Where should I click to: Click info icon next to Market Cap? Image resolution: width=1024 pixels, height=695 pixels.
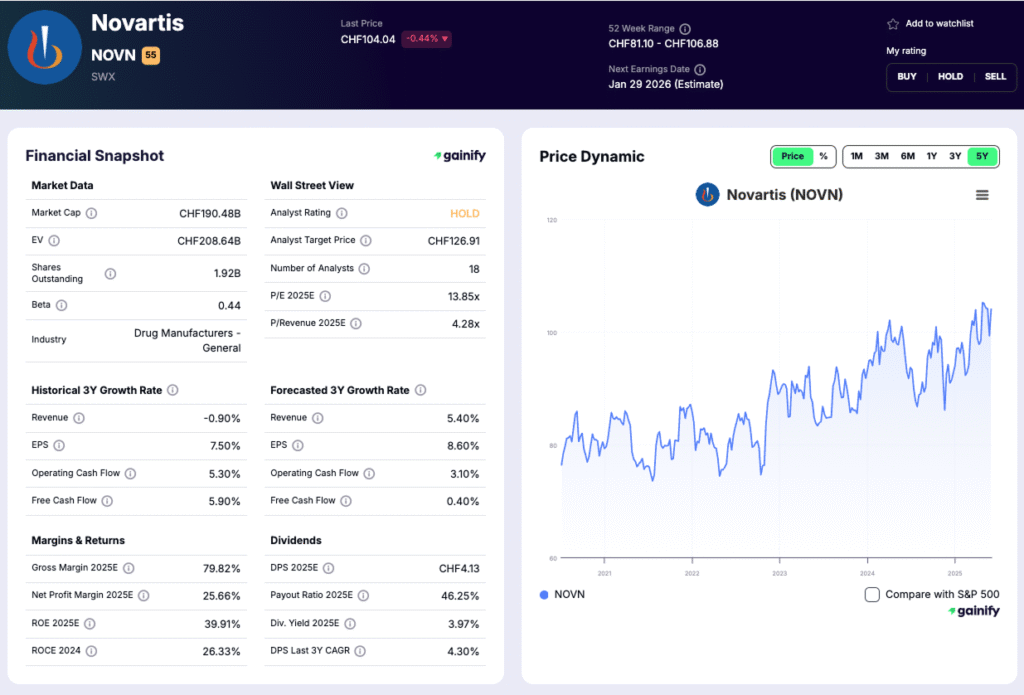[x=92, y=213]
